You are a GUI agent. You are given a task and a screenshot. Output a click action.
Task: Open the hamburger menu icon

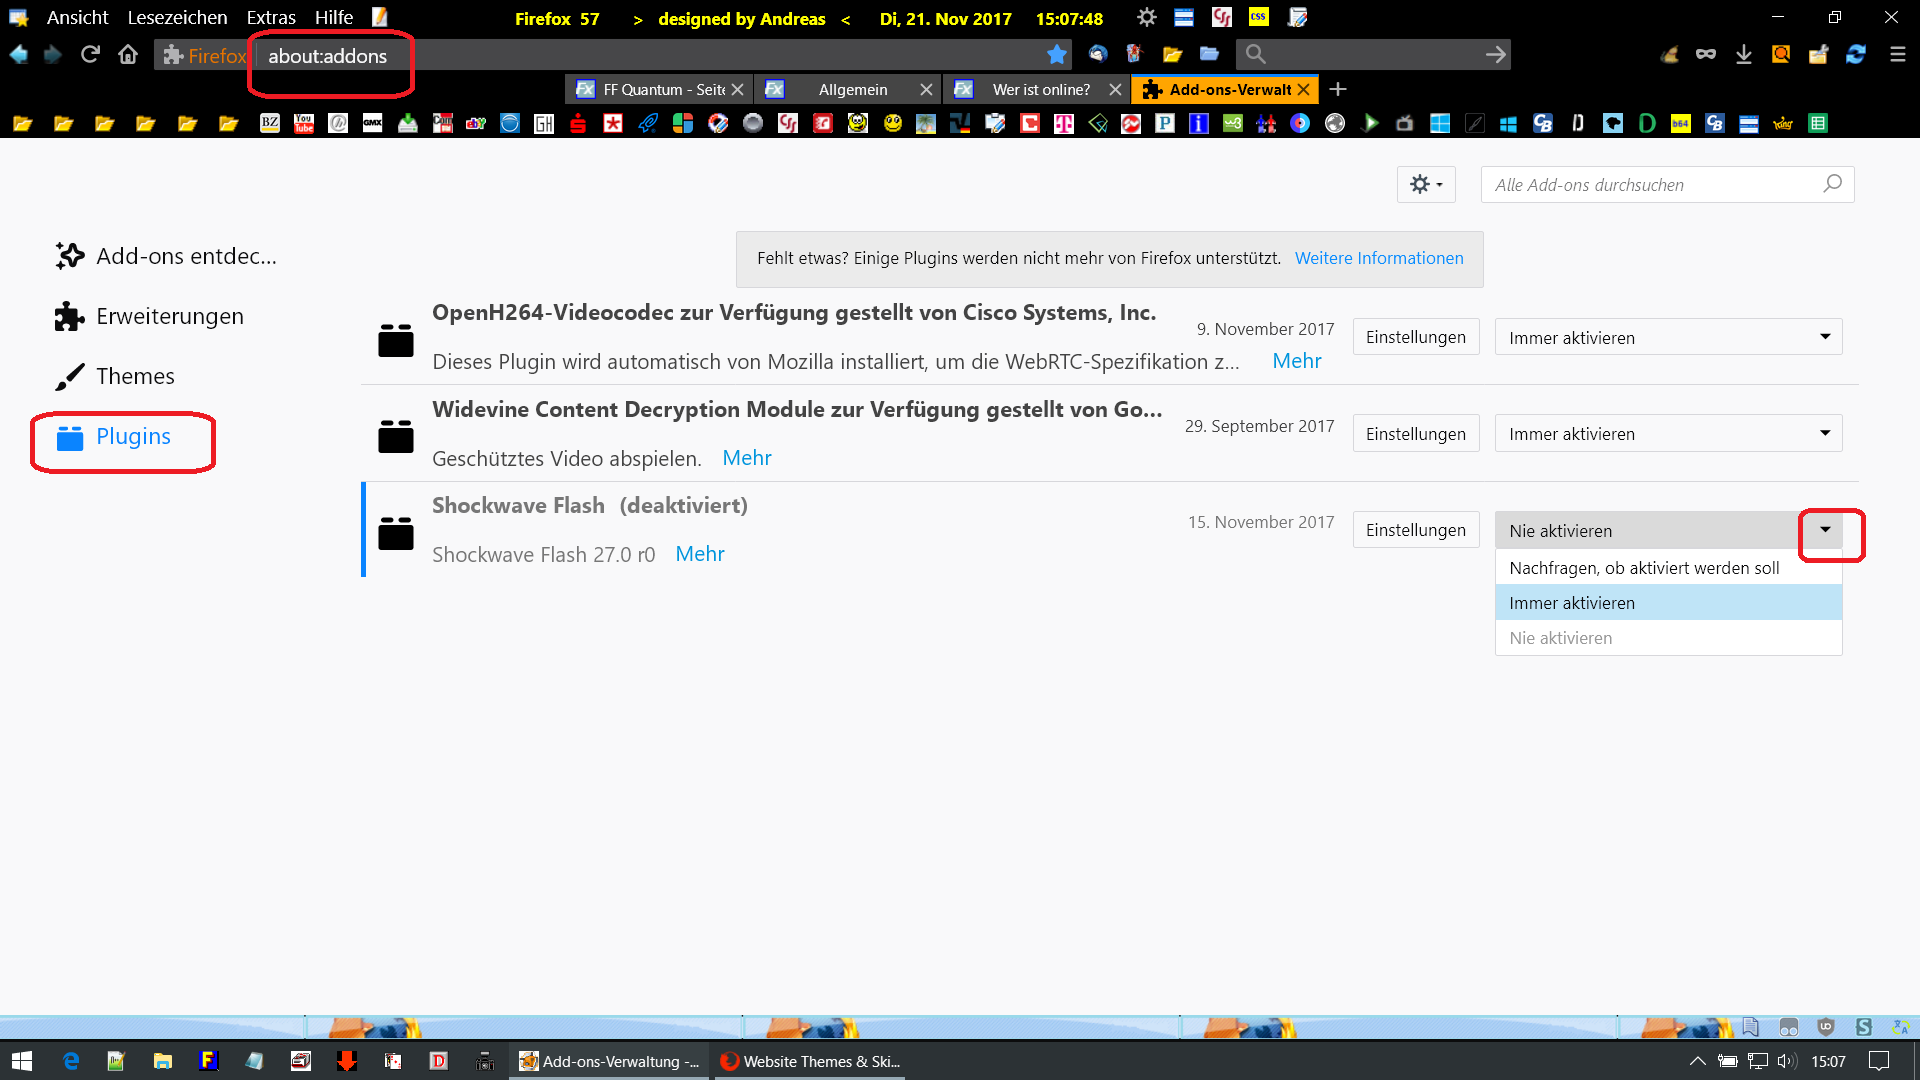1897,54
